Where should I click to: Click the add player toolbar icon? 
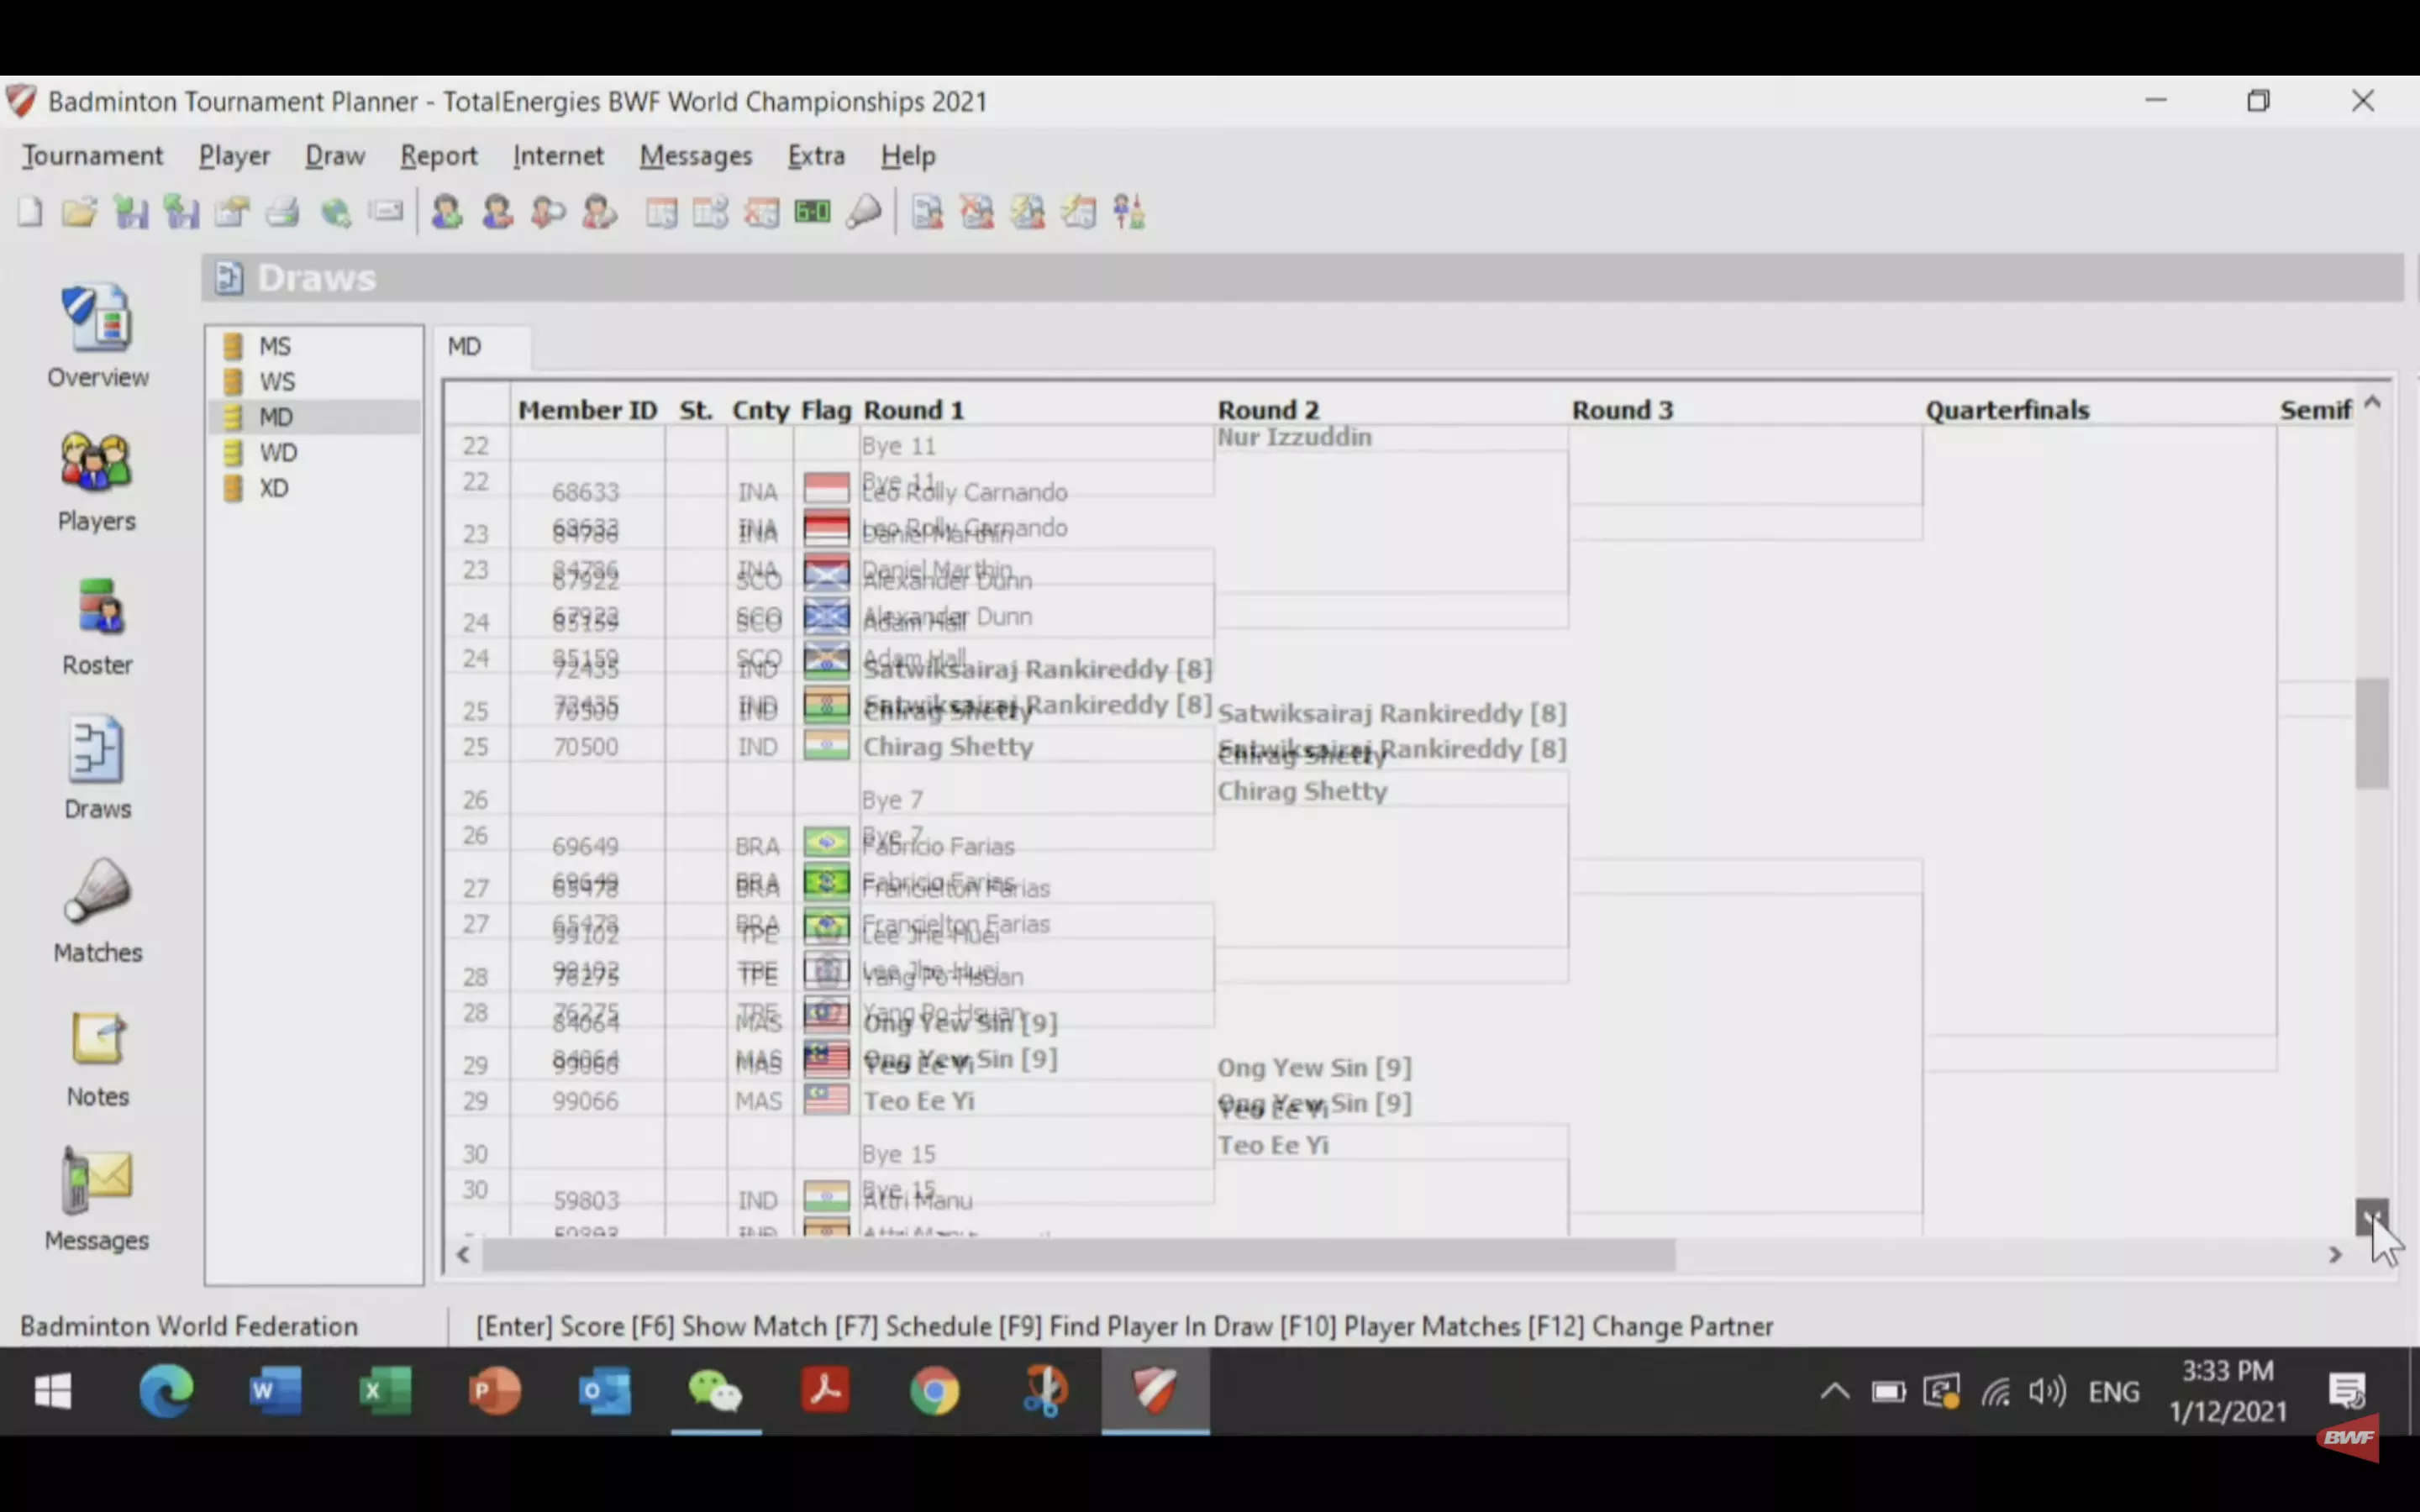[446, 212]
